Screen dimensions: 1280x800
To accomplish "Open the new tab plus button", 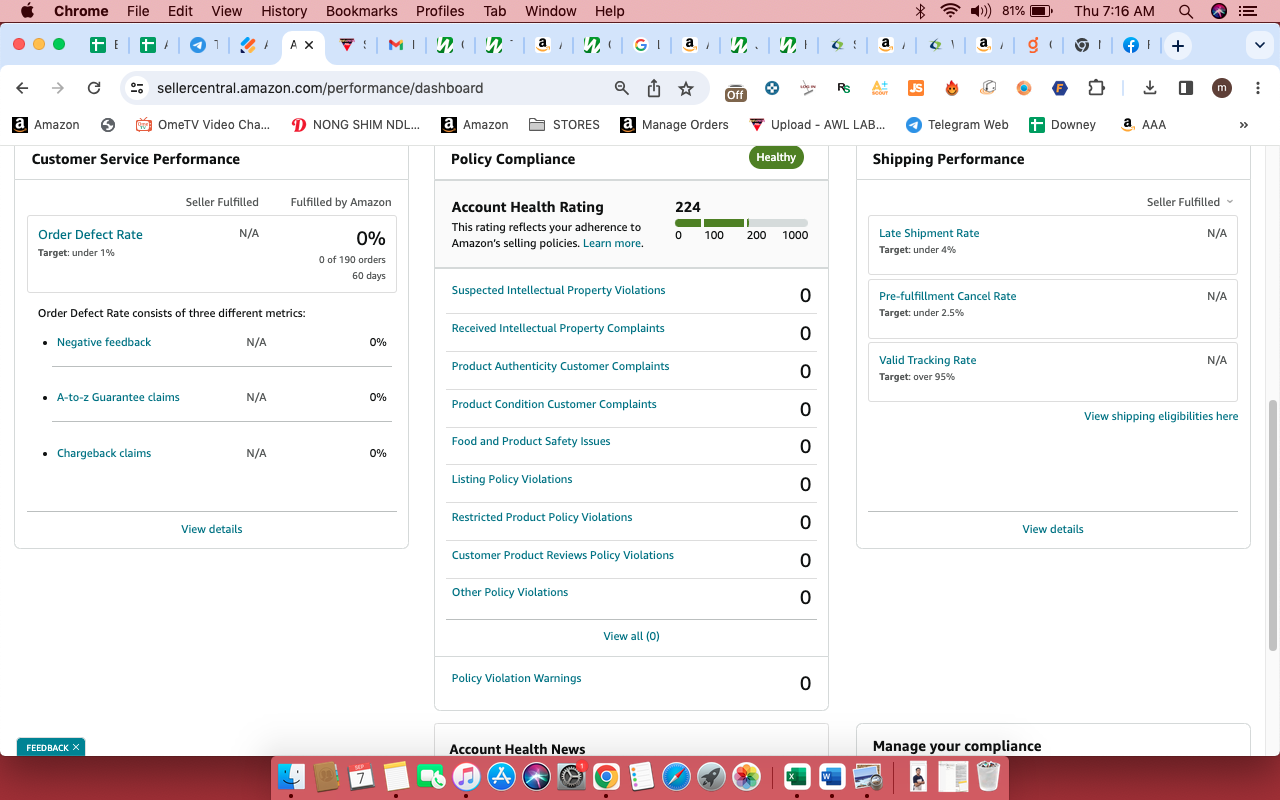I will point(1178,46).
